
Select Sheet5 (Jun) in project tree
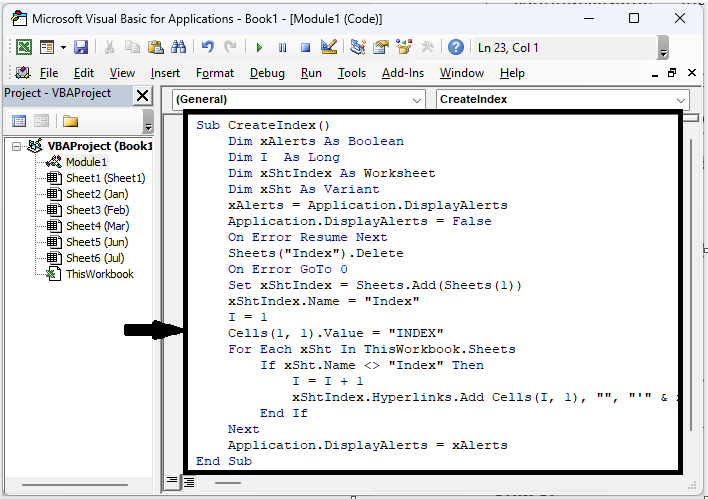pyautogui.click(x=97, y=243)
